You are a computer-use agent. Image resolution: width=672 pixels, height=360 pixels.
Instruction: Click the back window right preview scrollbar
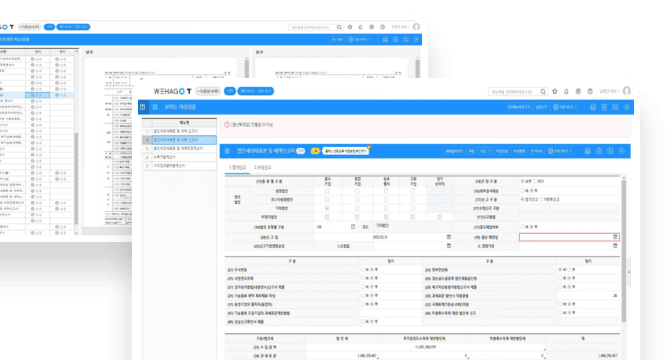click(x=417, y=68)
